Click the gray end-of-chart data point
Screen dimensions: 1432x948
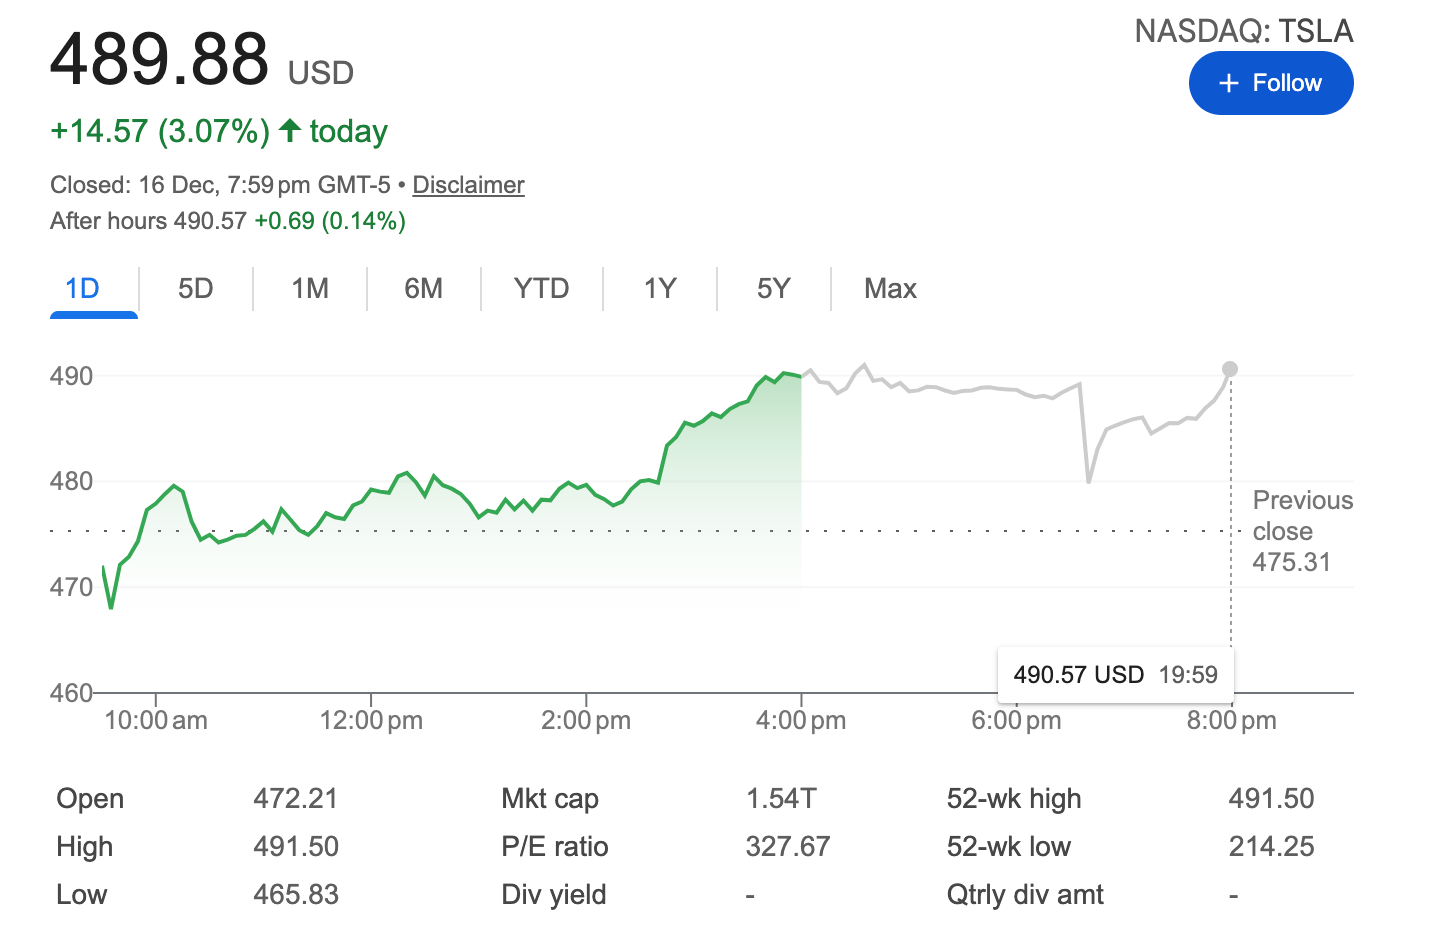pos(1230,369)
